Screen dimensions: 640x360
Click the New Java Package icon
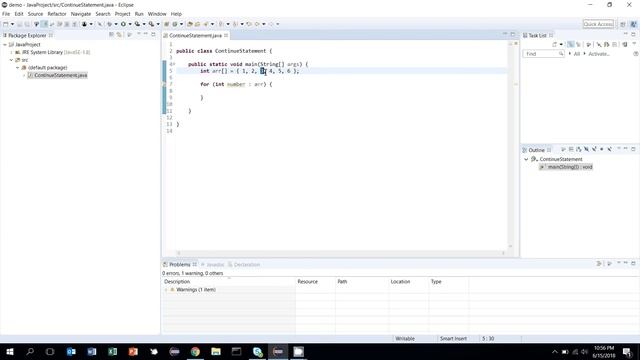(167, 24)
